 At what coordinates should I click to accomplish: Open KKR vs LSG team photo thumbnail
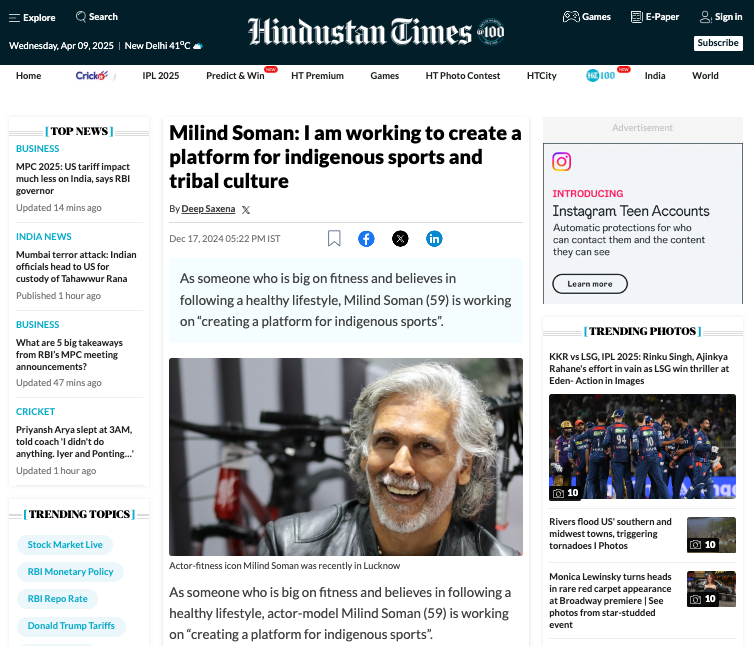pos(642,446)
